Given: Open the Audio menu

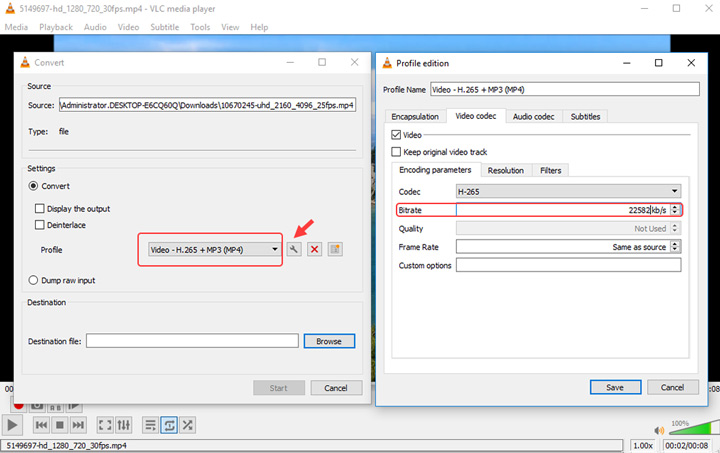Looking at the screenshot, I should [95, 27].
